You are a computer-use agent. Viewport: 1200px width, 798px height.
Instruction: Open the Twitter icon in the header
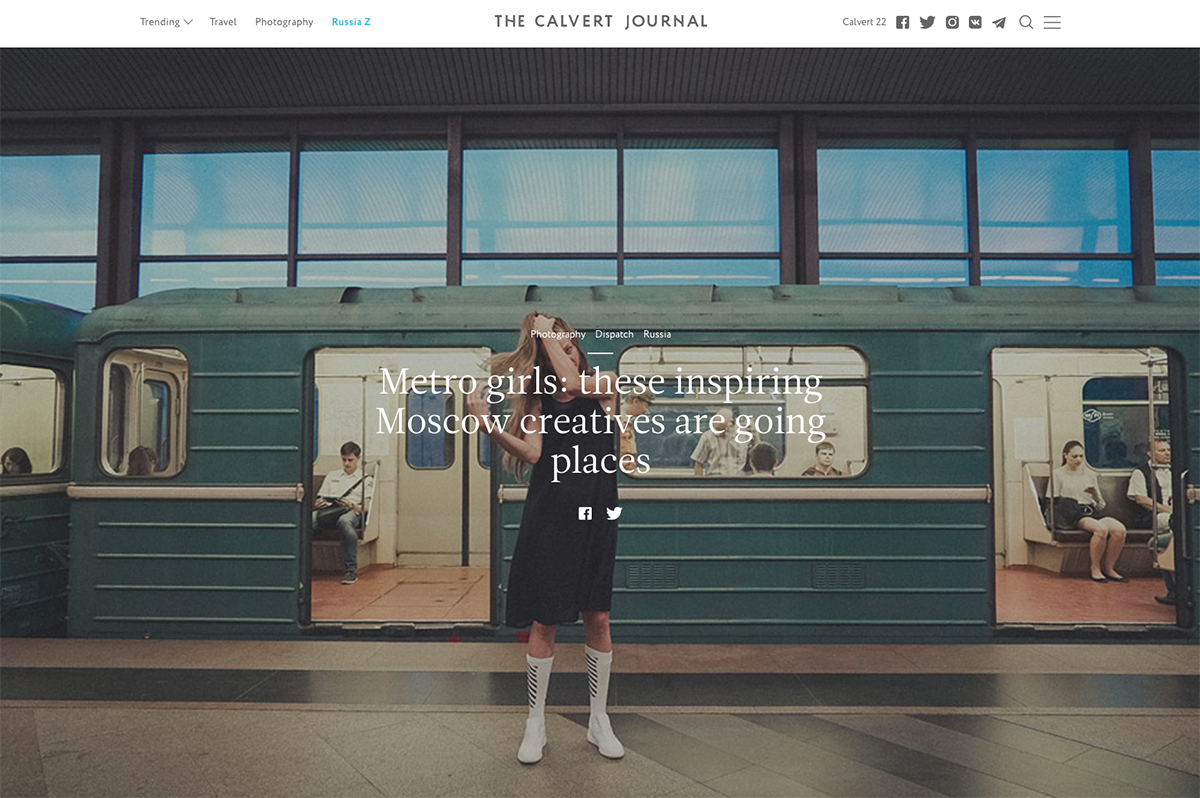coord(927,22)
